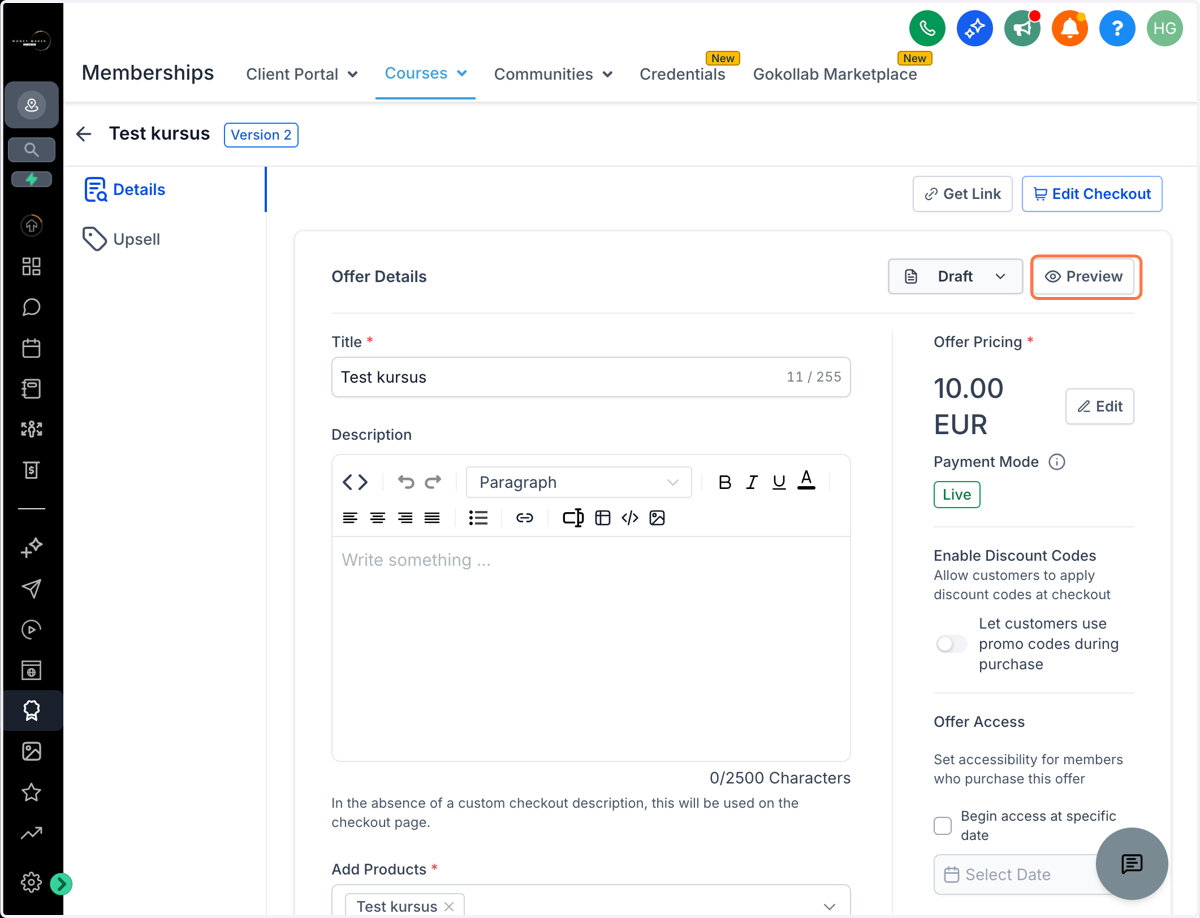This screenshot has width=1200, height=918.
Task: Open the Paragraph style dropdown
Action: click(x=579, y=482)
